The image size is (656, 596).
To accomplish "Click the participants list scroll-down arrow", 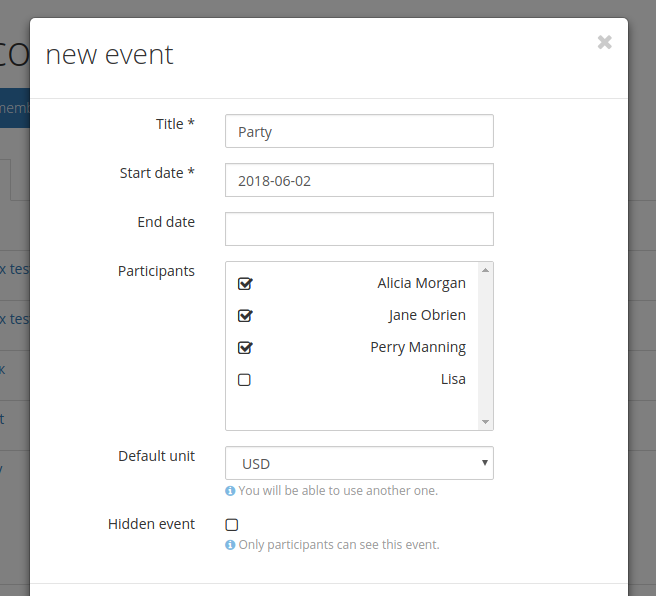I will (486, 422).
